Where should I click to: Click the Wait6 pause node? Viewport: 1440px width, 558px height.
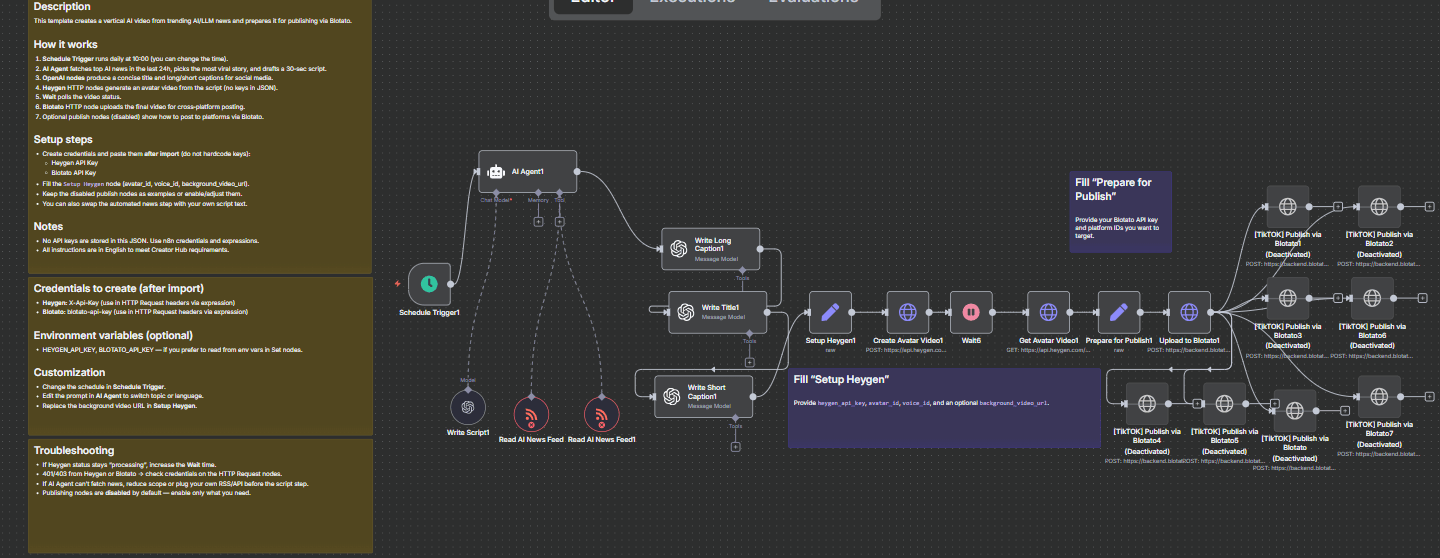(969, 312)
